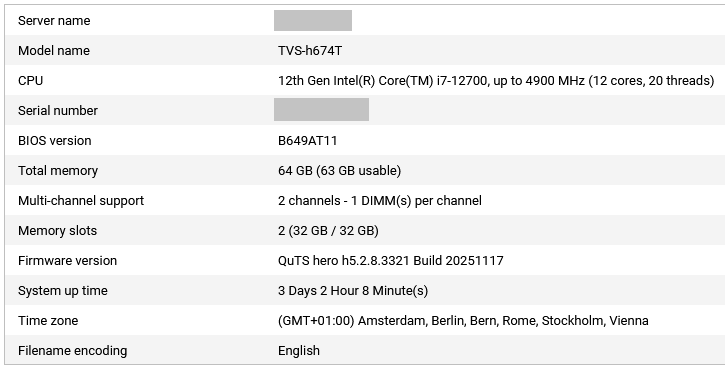This screenshot has height=369, width=725.
Task: Click the Filename encoding label
Action: 73,351
